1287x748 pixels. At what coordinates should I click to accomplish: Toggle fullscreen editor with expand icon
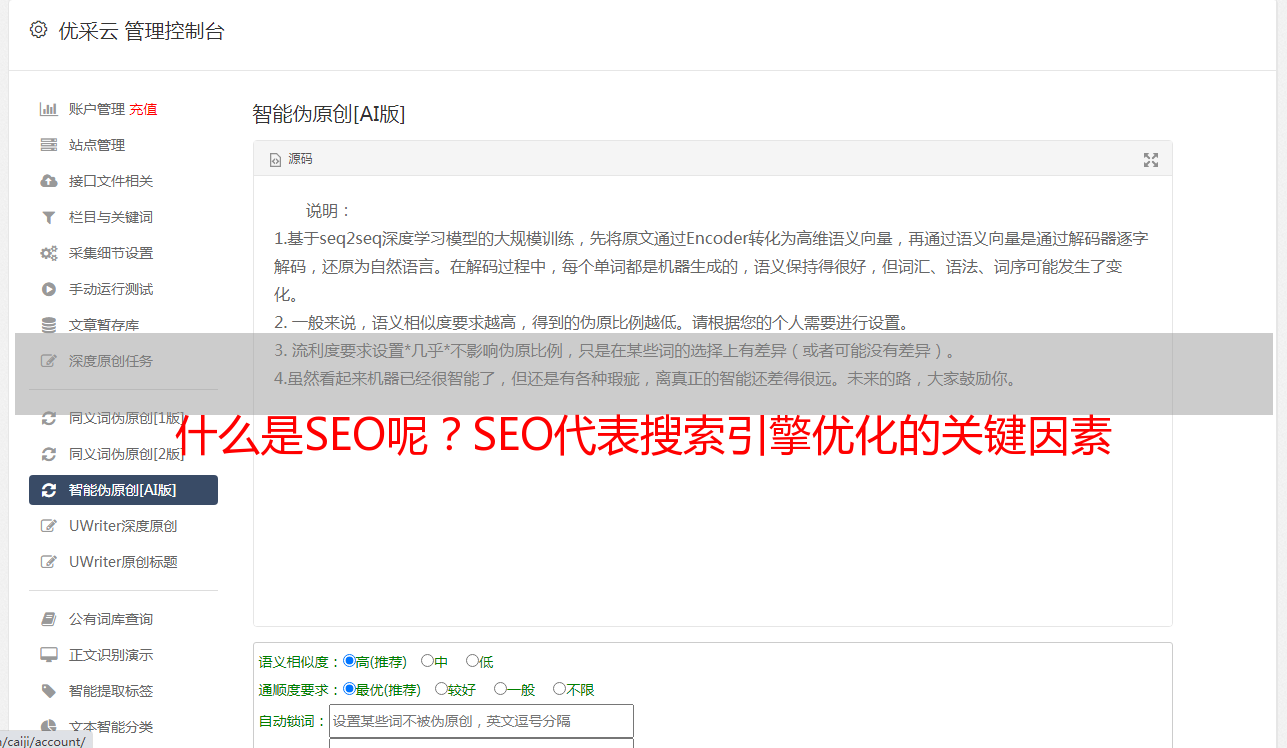pos(1151,160)
